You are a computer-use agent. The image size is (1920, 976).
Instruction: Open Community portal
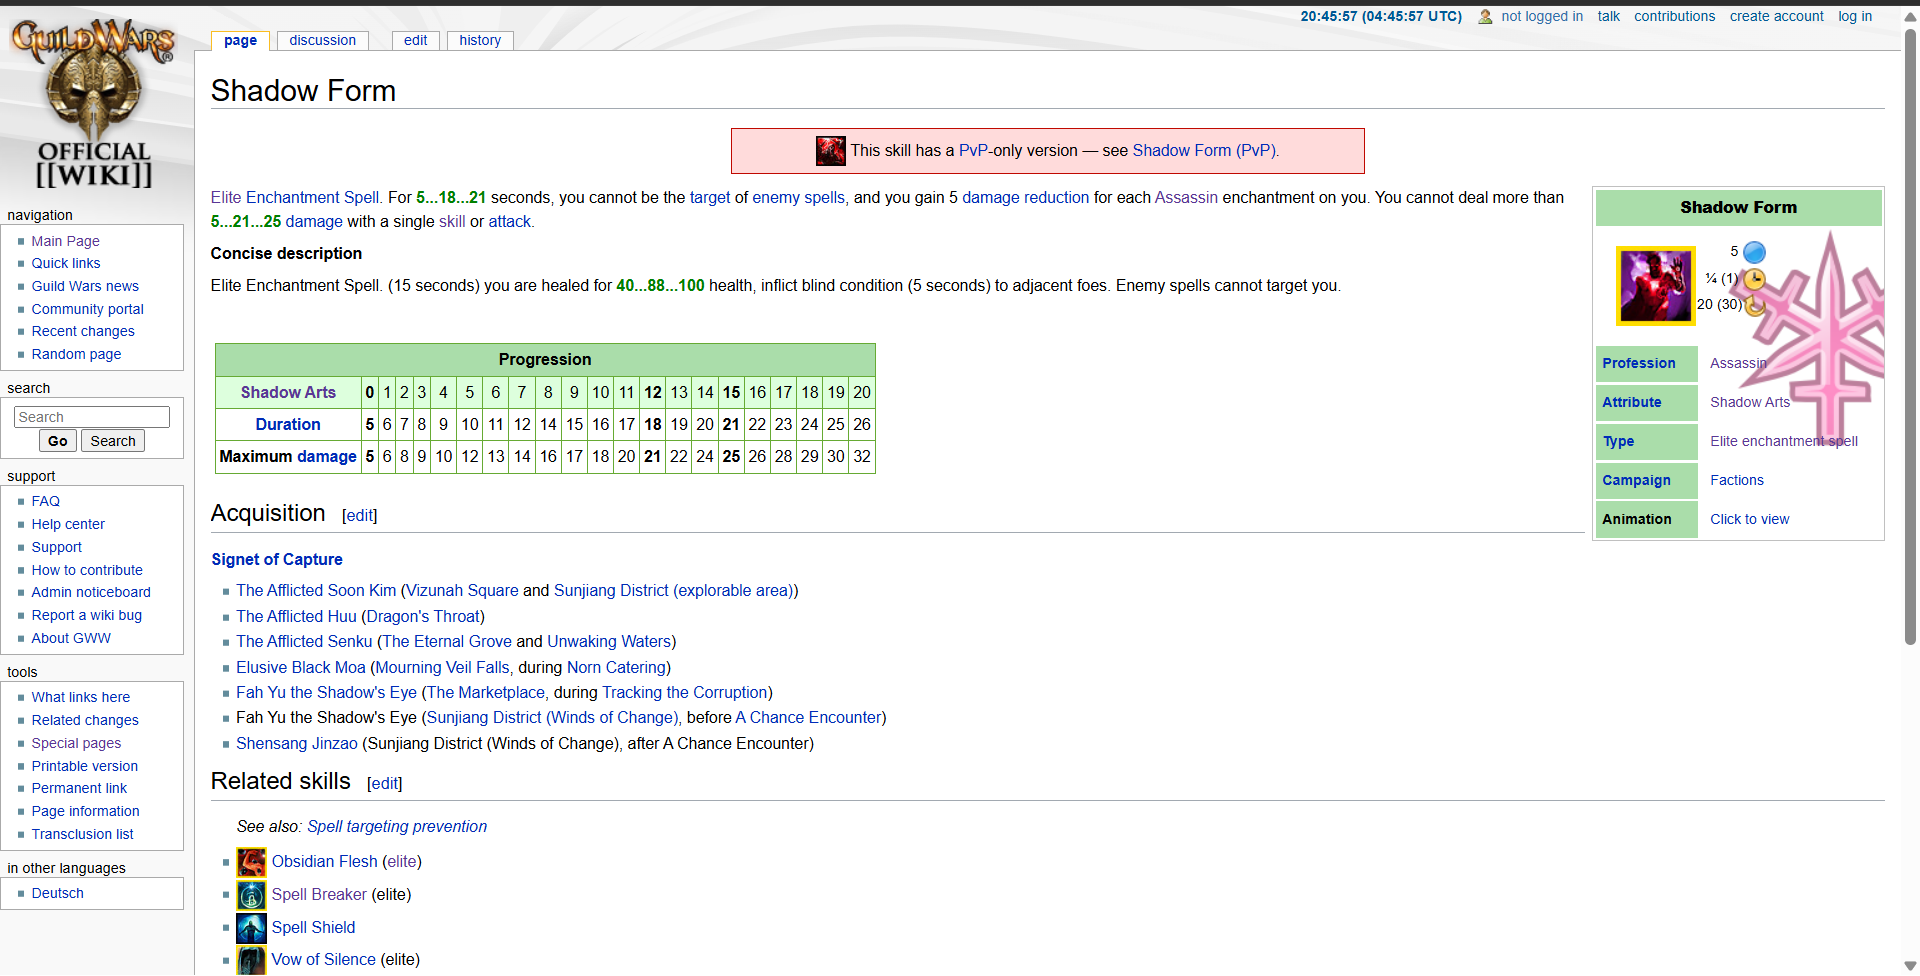point(87,310)
